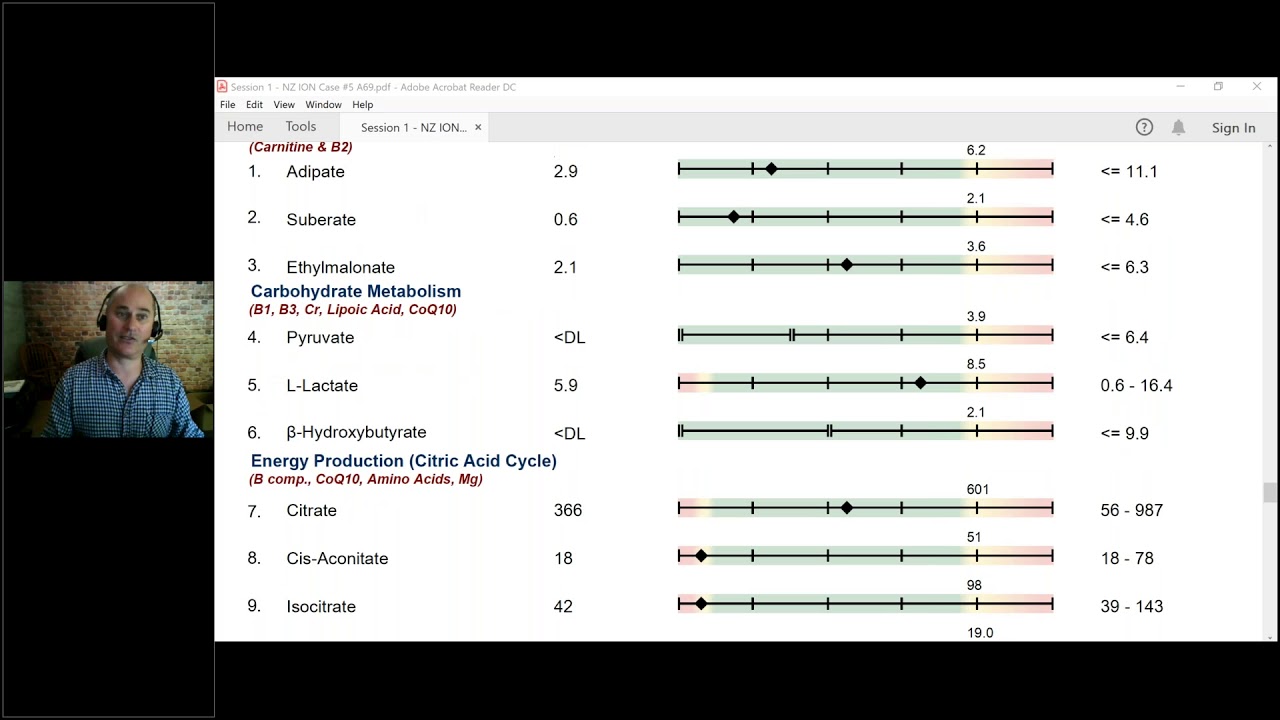The height and width of the screenshot is (720, 1280).
Task: Switch to the Tools tab
Action: click(x=301, y=126)
